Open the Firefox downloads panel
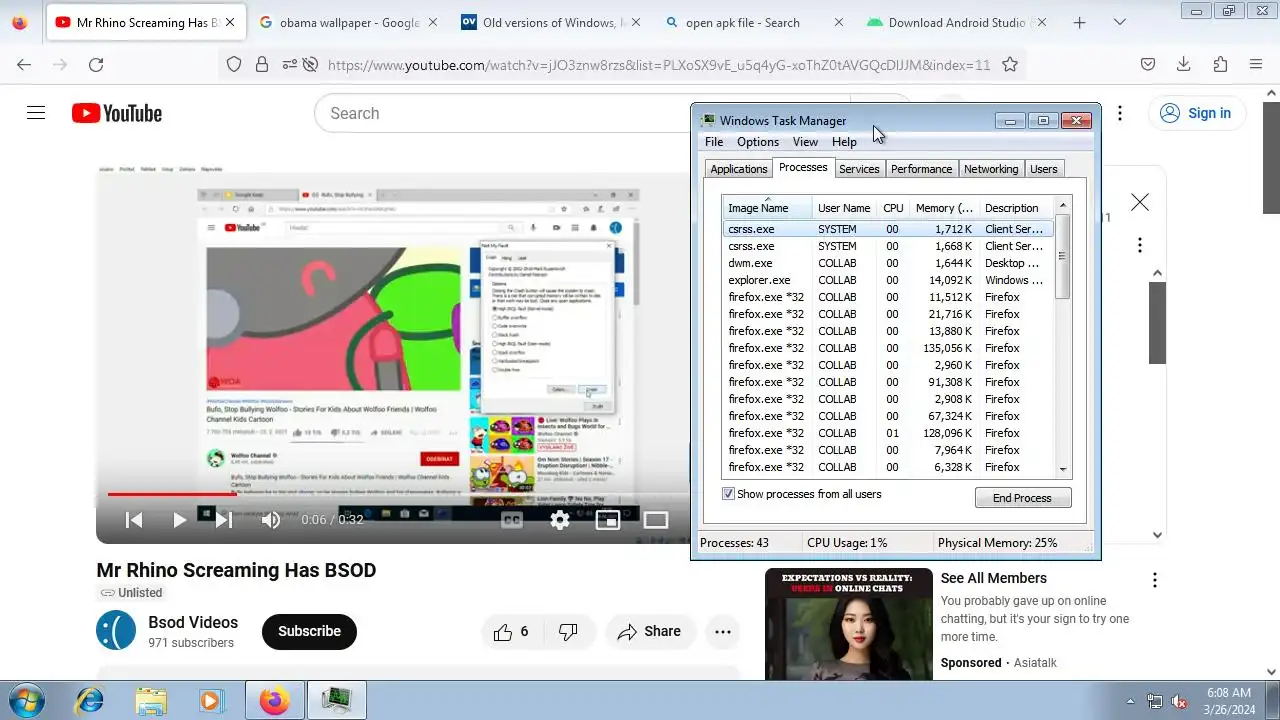 (1184, 64)
